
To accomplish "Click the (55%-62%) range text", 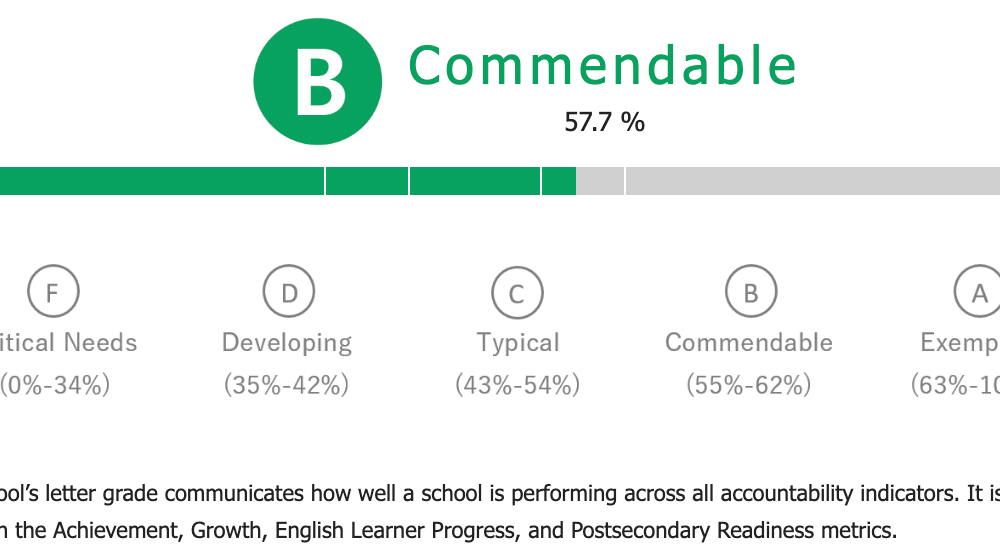I will tap(749, 385).
